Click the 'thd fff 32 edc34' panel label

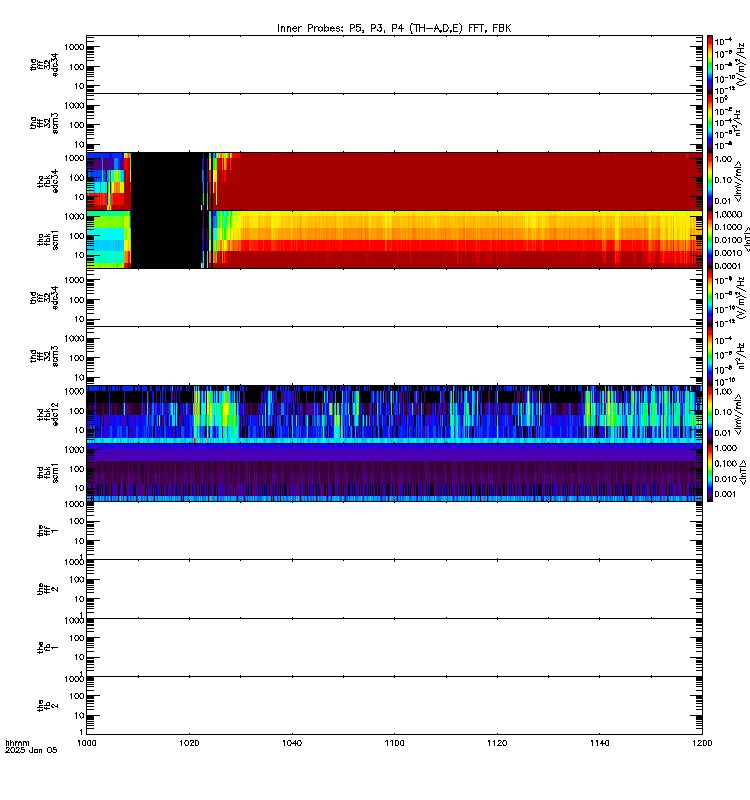(44, 297)
